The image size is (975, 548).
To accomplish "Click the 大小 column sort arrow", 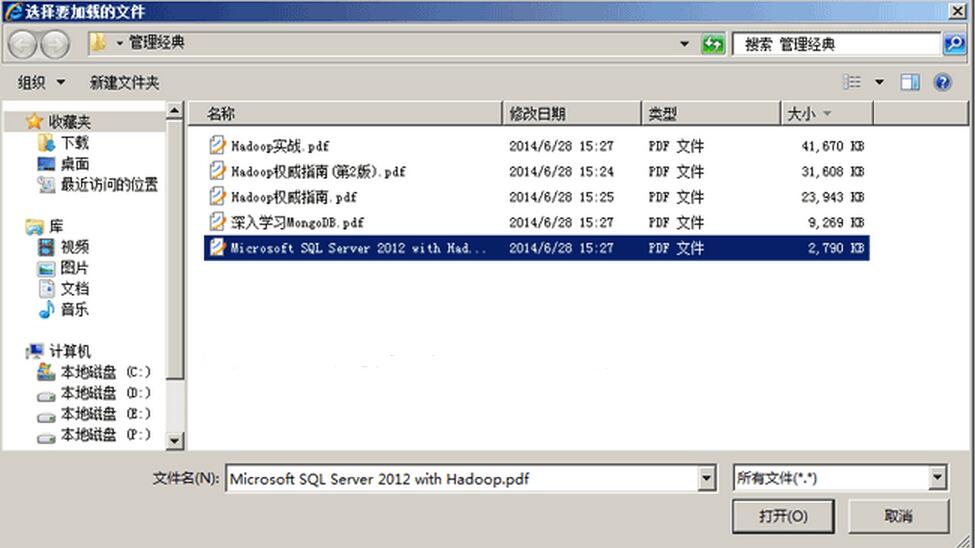I will [x=827, y=113].
